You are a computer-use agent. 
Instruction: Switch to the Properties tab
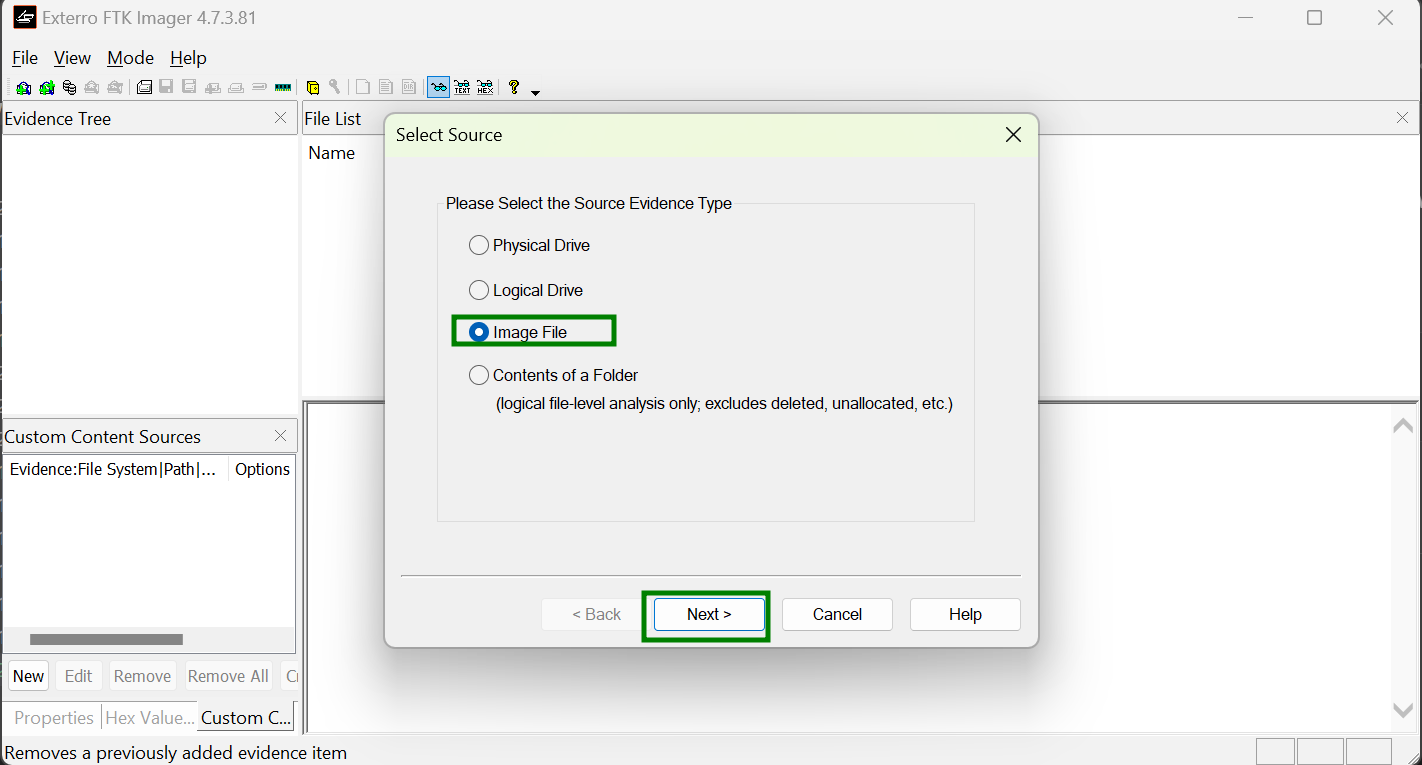[x=54, y=718]
